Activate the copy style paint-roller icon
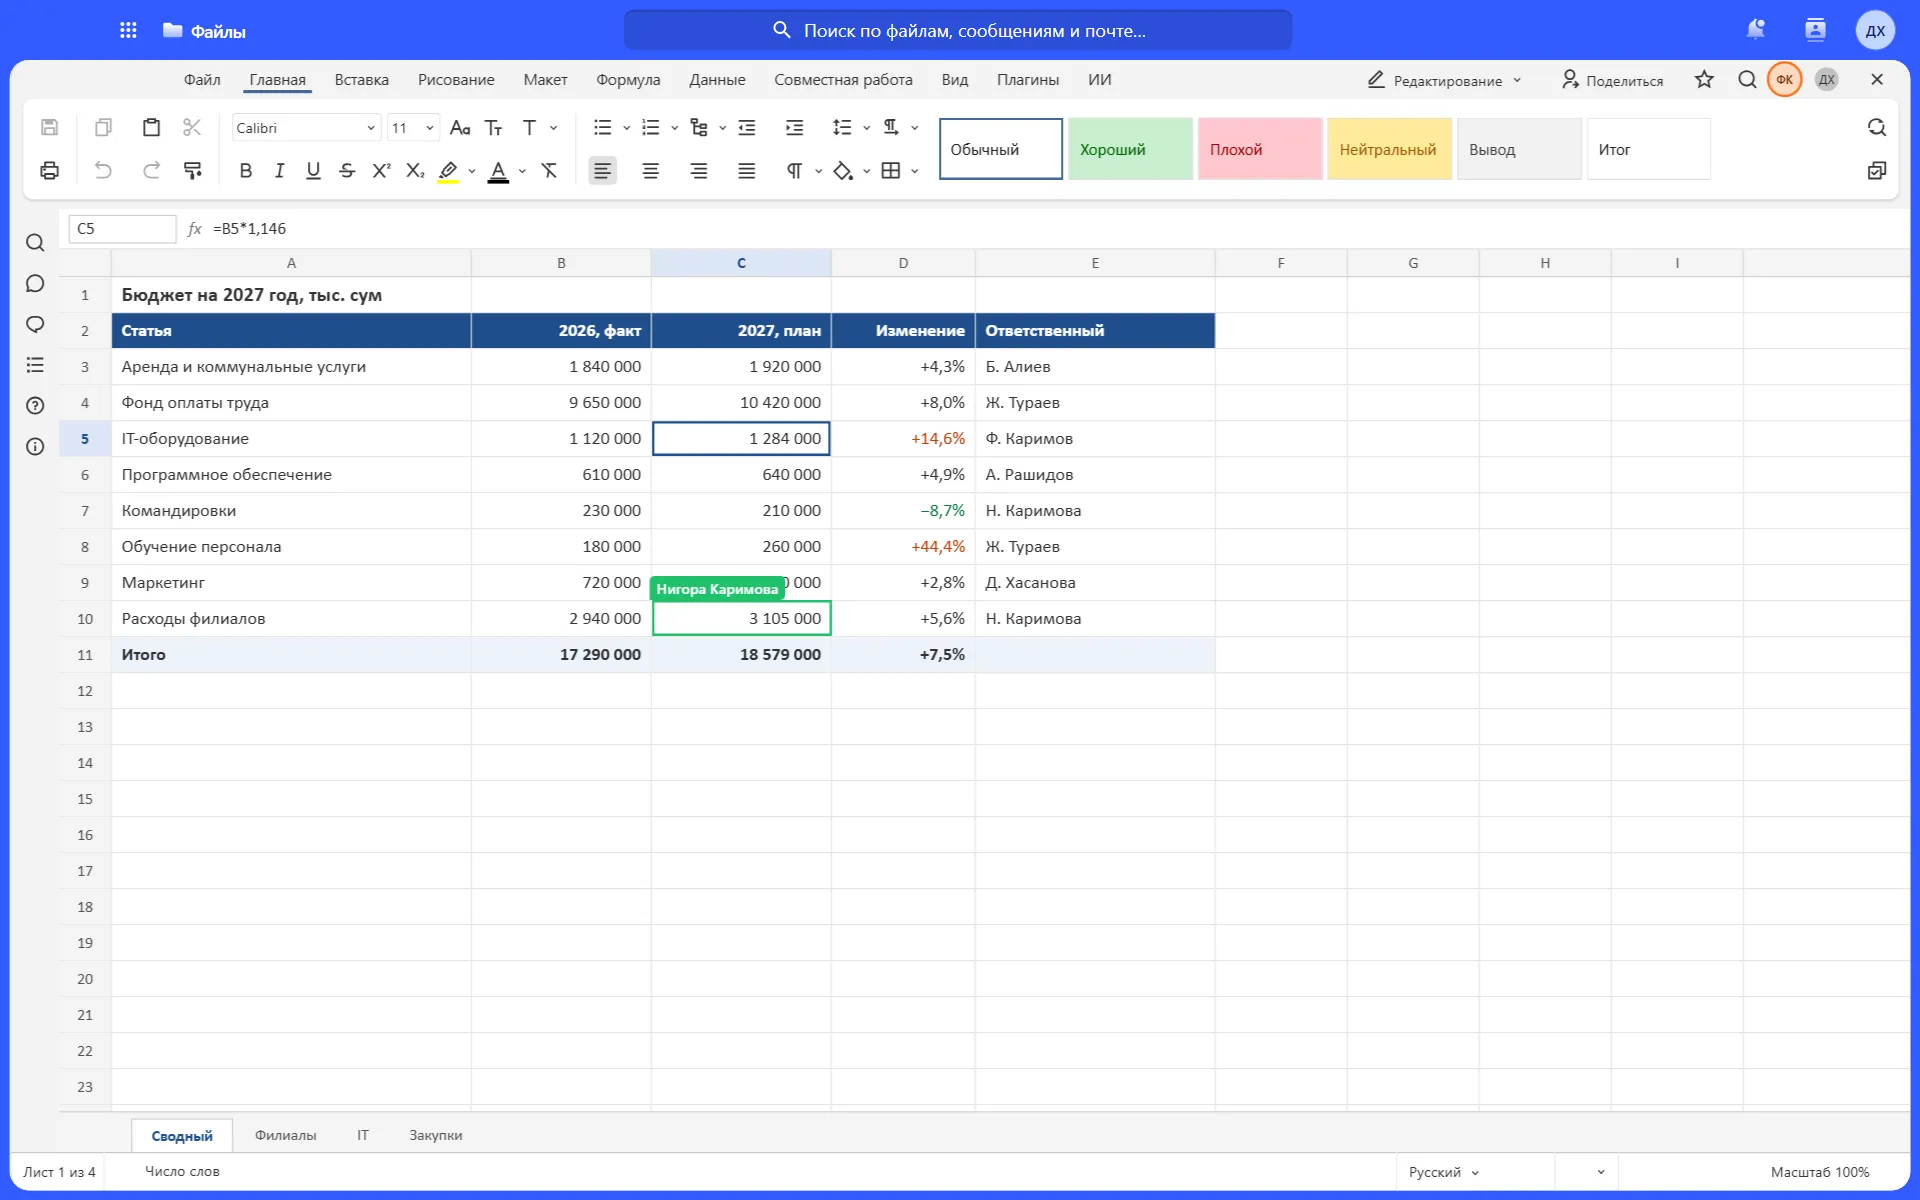The width and height of the screenshot is (1920, 1200). (x=192, y=170)
